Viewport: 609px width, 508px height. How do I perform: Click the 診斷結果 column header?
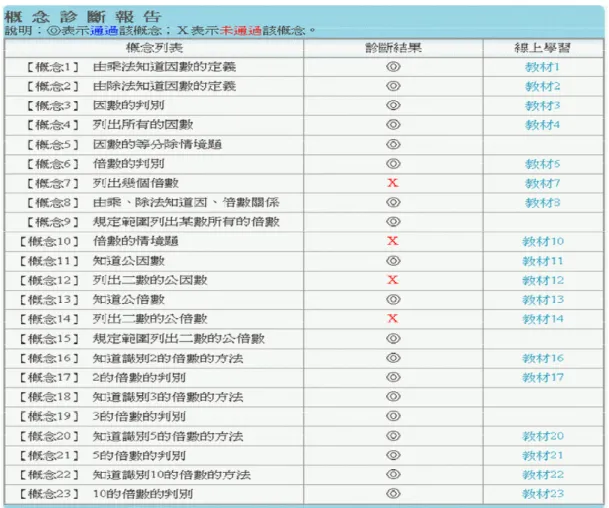393,48
